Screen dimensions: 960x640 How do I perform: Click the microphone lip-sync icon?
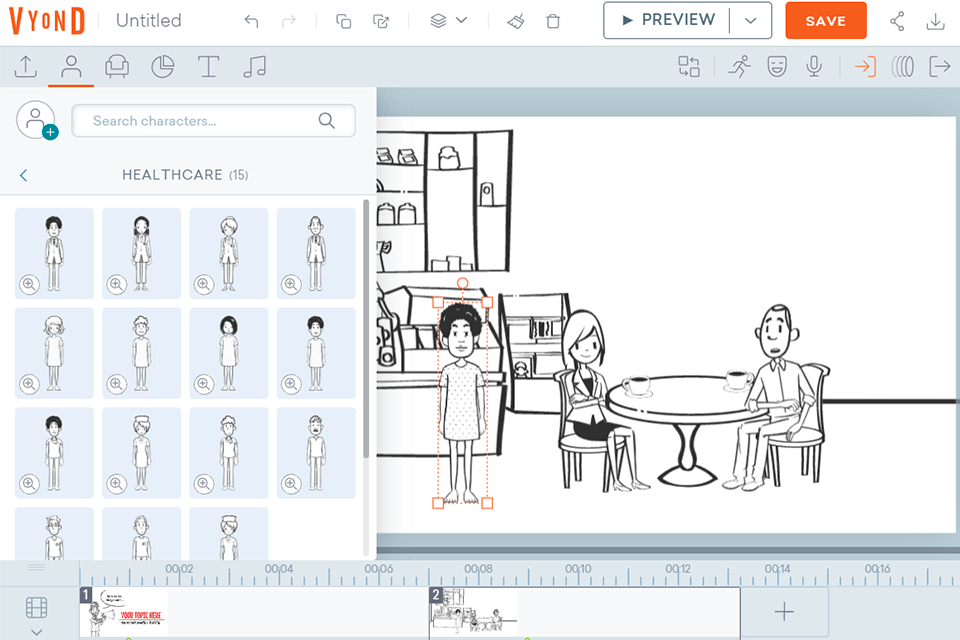[814, 66]
